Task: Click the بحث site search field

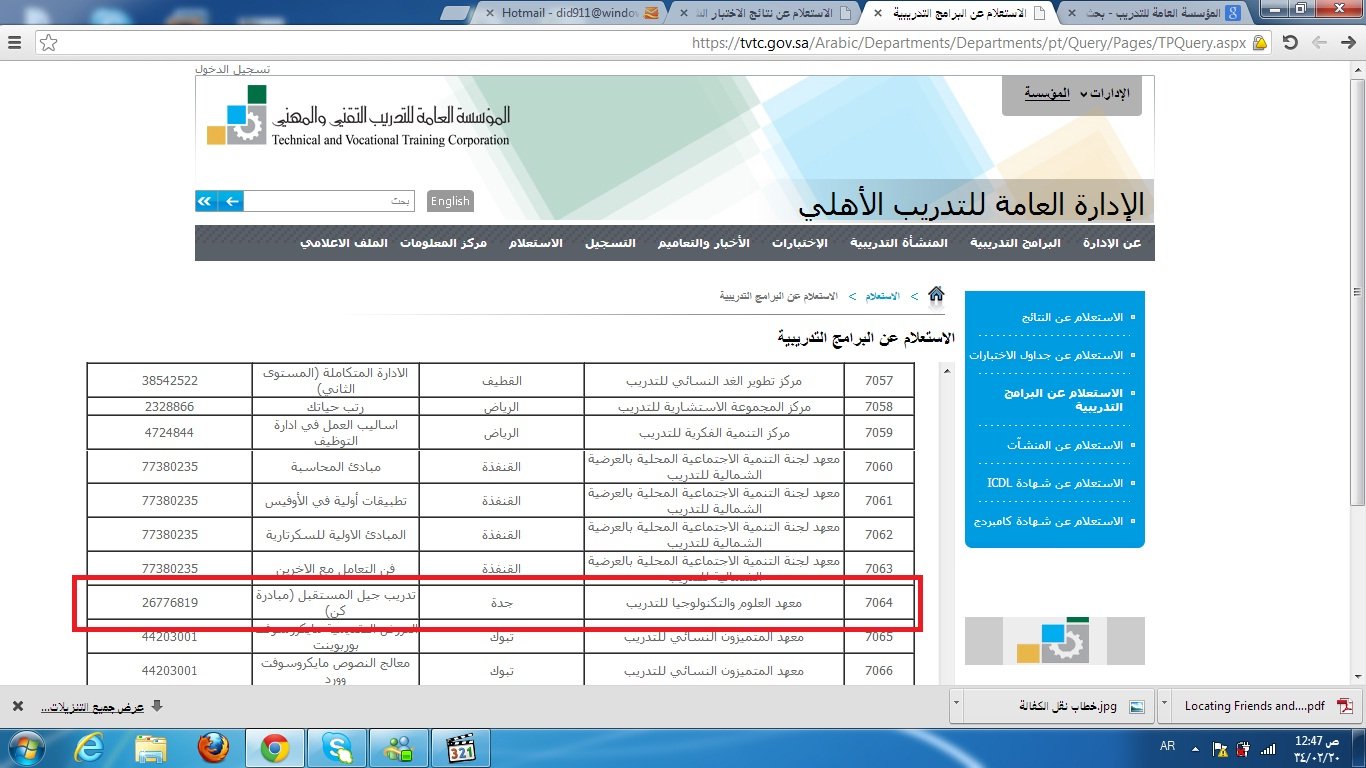Action: [x=330, y=201]
